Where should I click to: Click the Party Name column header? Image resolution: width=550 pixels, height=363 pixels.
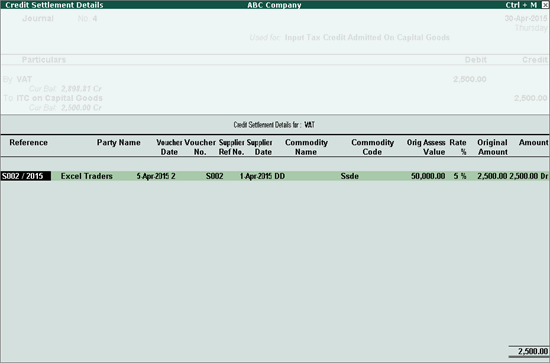coord(119,143)
